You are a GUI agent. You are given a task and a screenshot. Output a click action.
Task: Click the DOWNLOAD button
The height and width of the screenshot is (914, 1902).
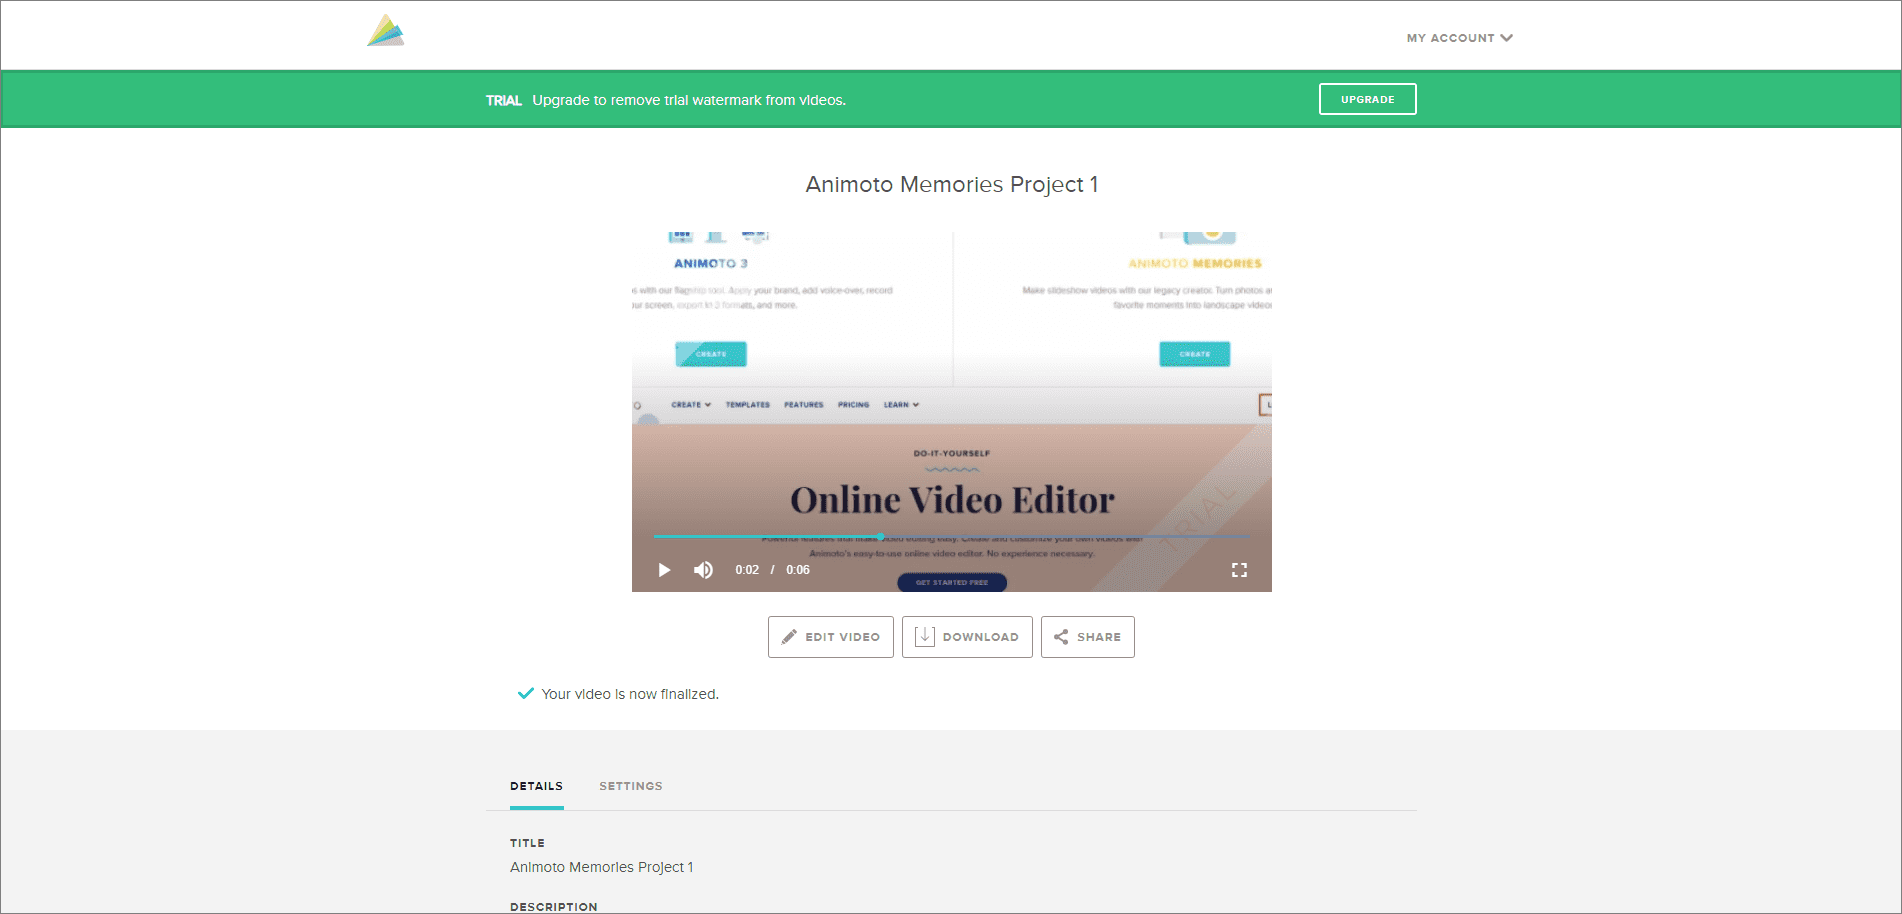click(966, 636)
